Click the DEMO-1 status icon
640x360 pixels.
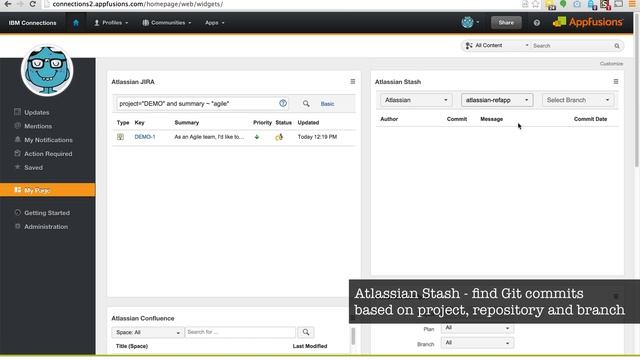click(x=279, y=137)
